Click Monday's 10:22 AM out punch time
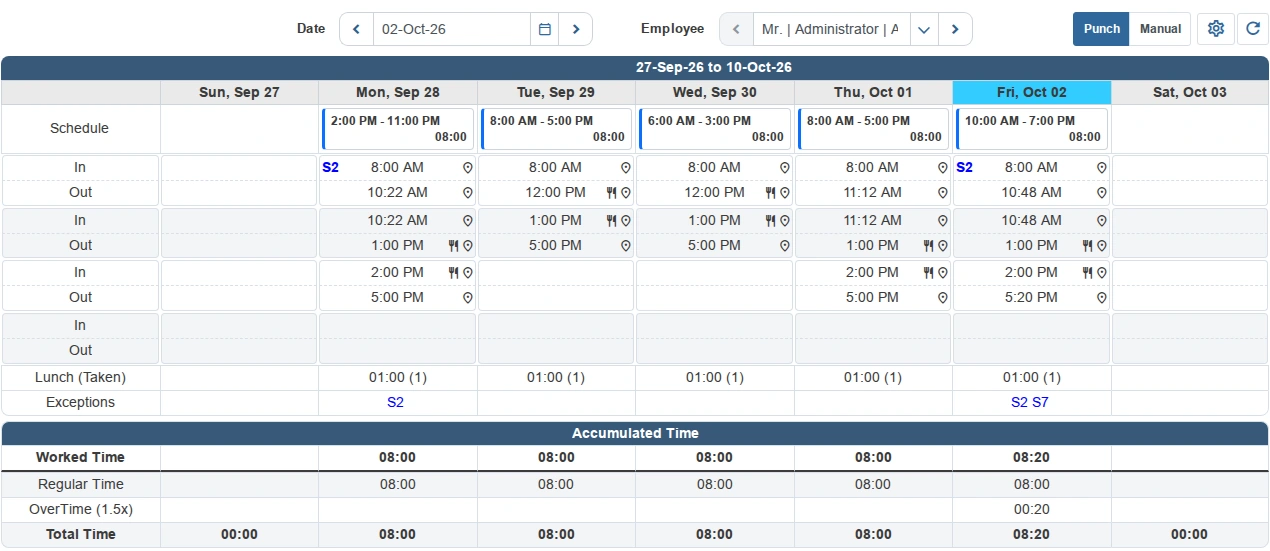1270x551 pixels. pos(397,192)
